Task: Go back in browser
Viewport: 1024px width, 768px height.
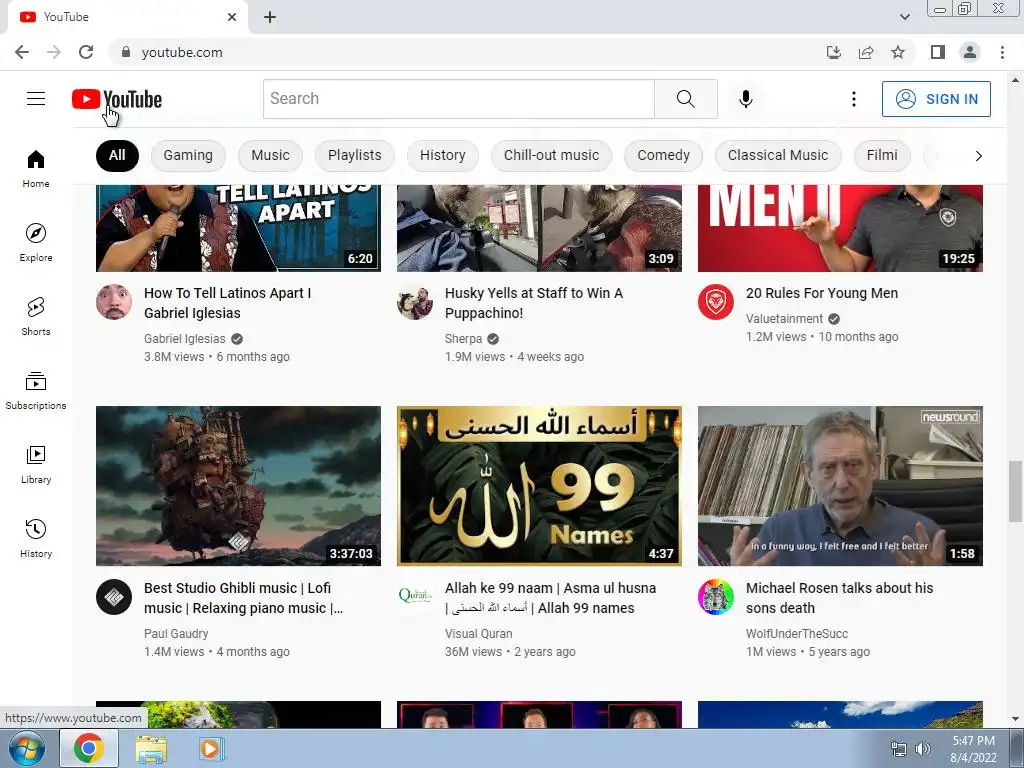Action: [x=22, y=52]
